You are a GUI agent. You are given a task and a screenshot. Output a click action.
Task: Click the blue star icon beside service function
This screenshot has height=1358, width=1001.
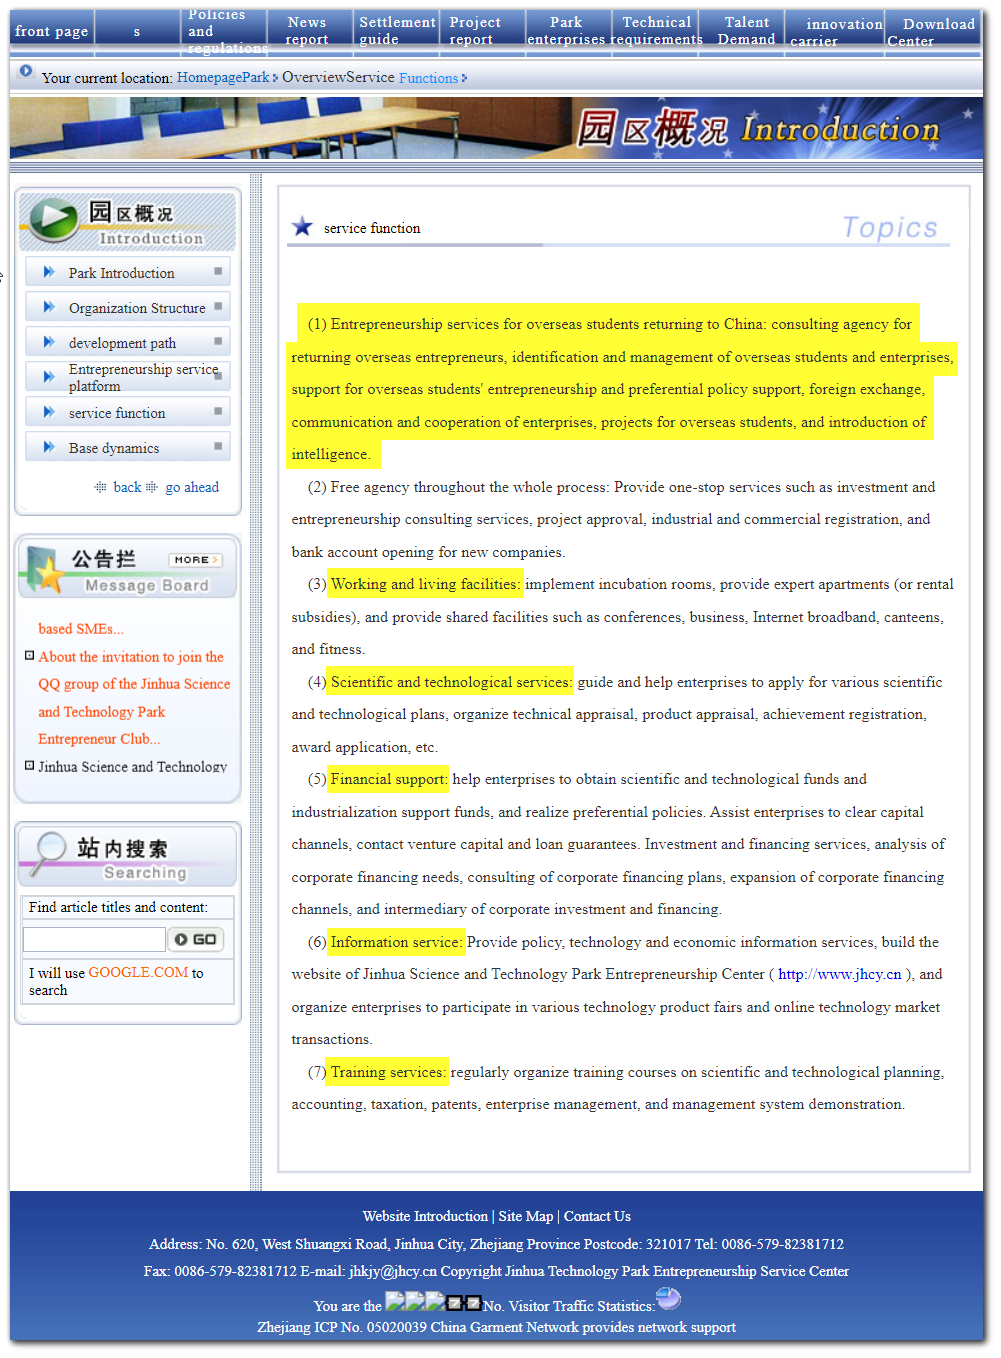302,227
